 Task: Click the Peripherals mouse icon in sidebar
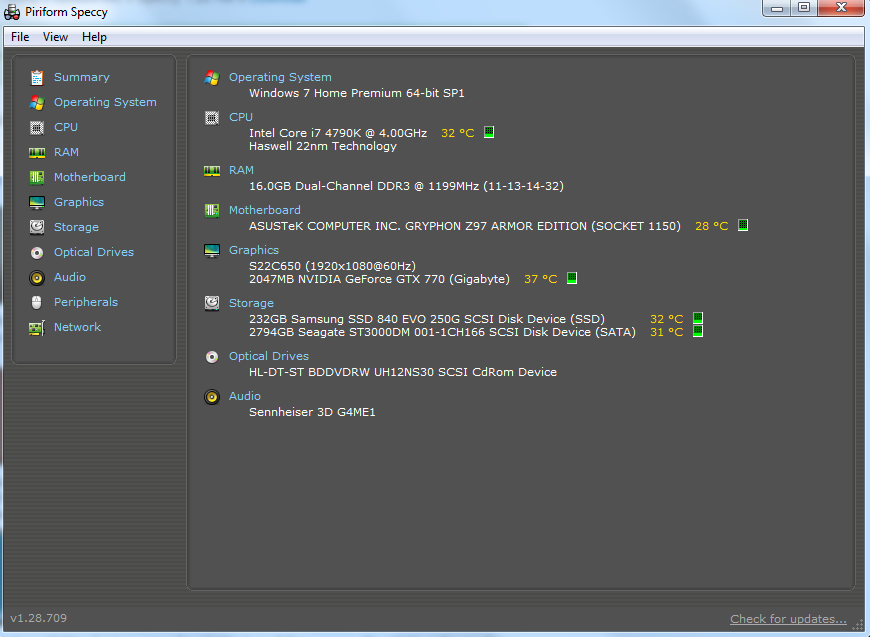(37, 302)
